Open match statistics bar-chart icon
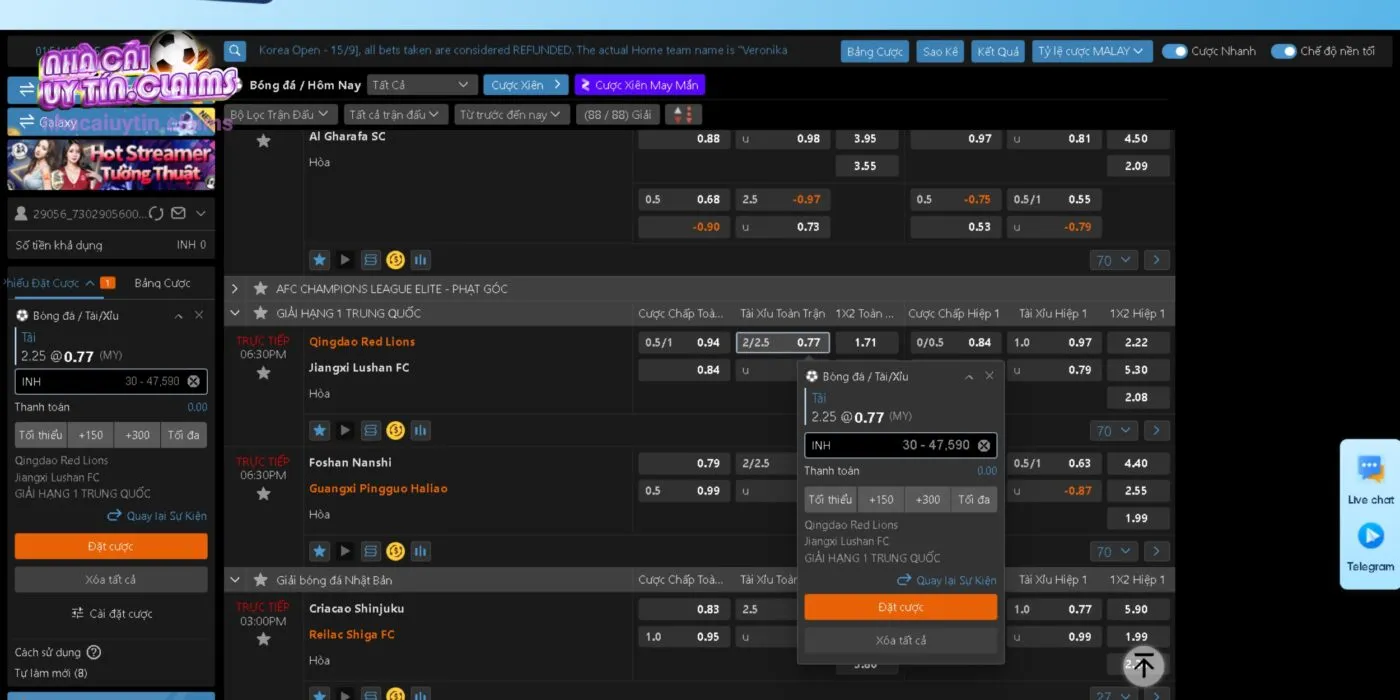1400x700 pixels. coord(420,259)
